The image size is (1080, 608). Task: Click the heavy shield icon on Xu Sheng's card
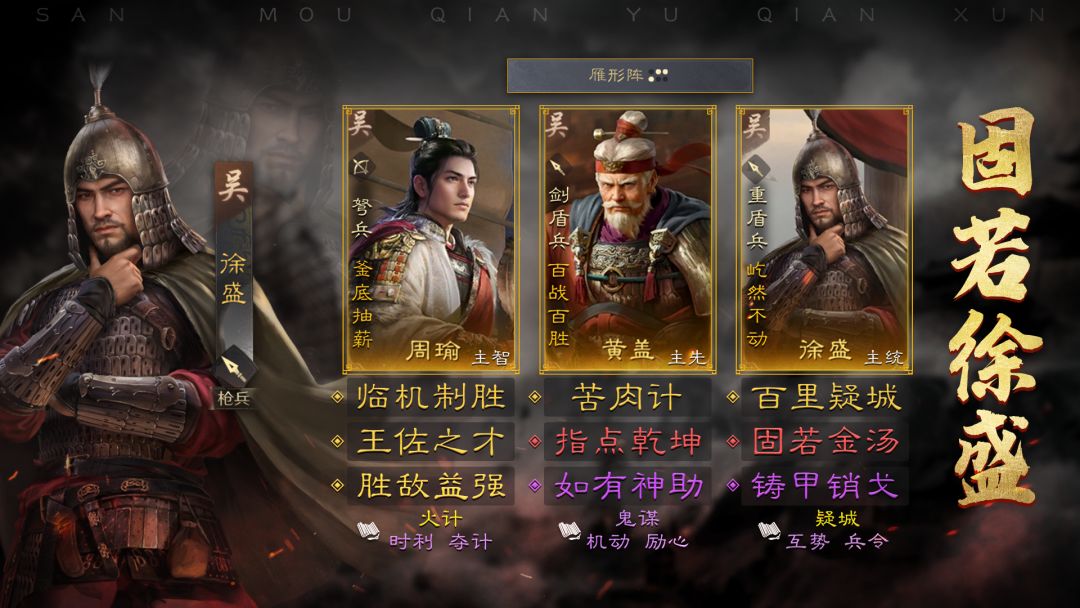point(756,167)
